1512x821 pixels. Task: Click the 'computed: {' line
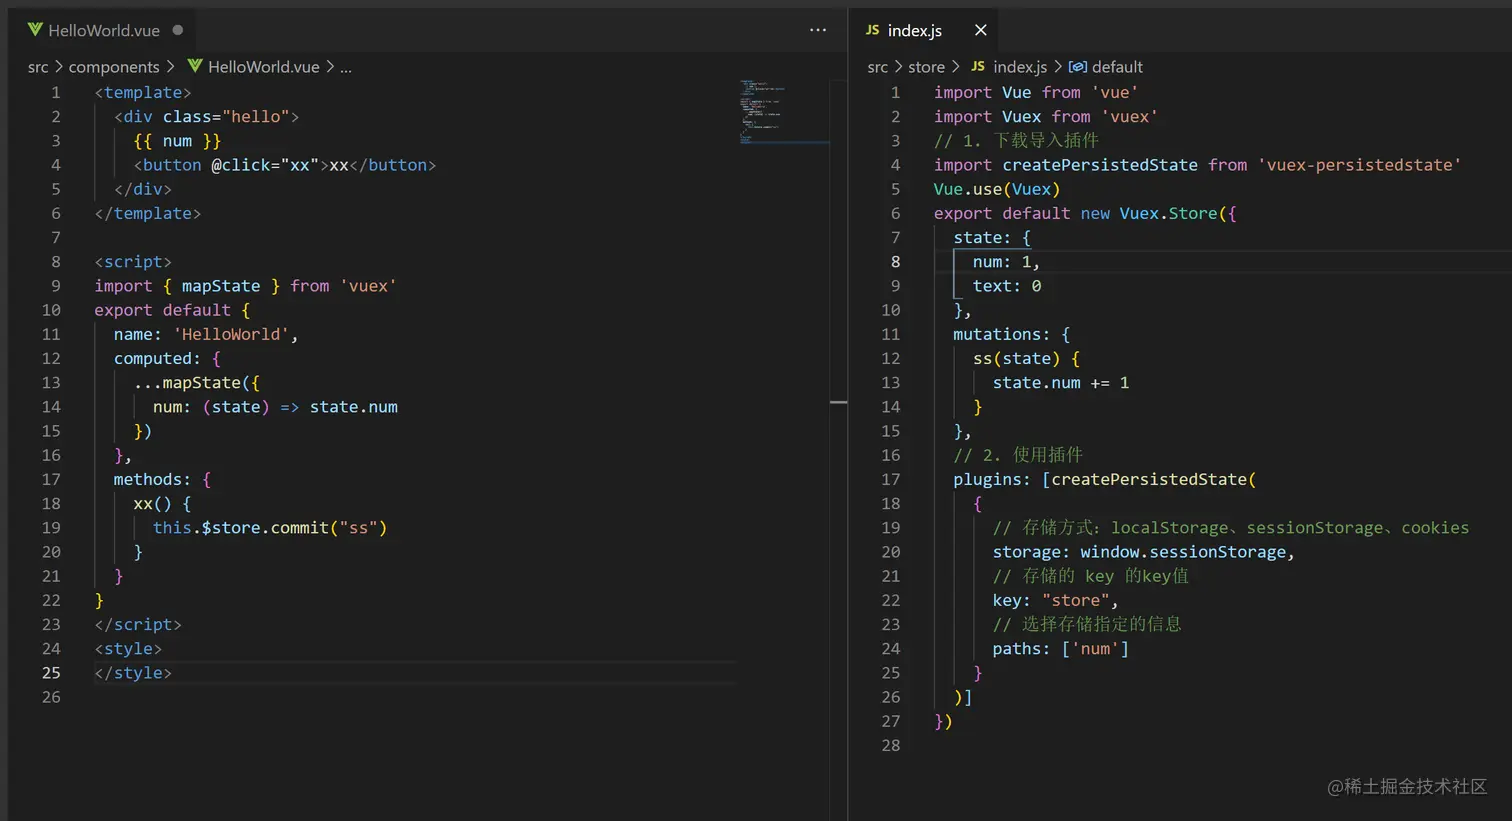point(167,359)
